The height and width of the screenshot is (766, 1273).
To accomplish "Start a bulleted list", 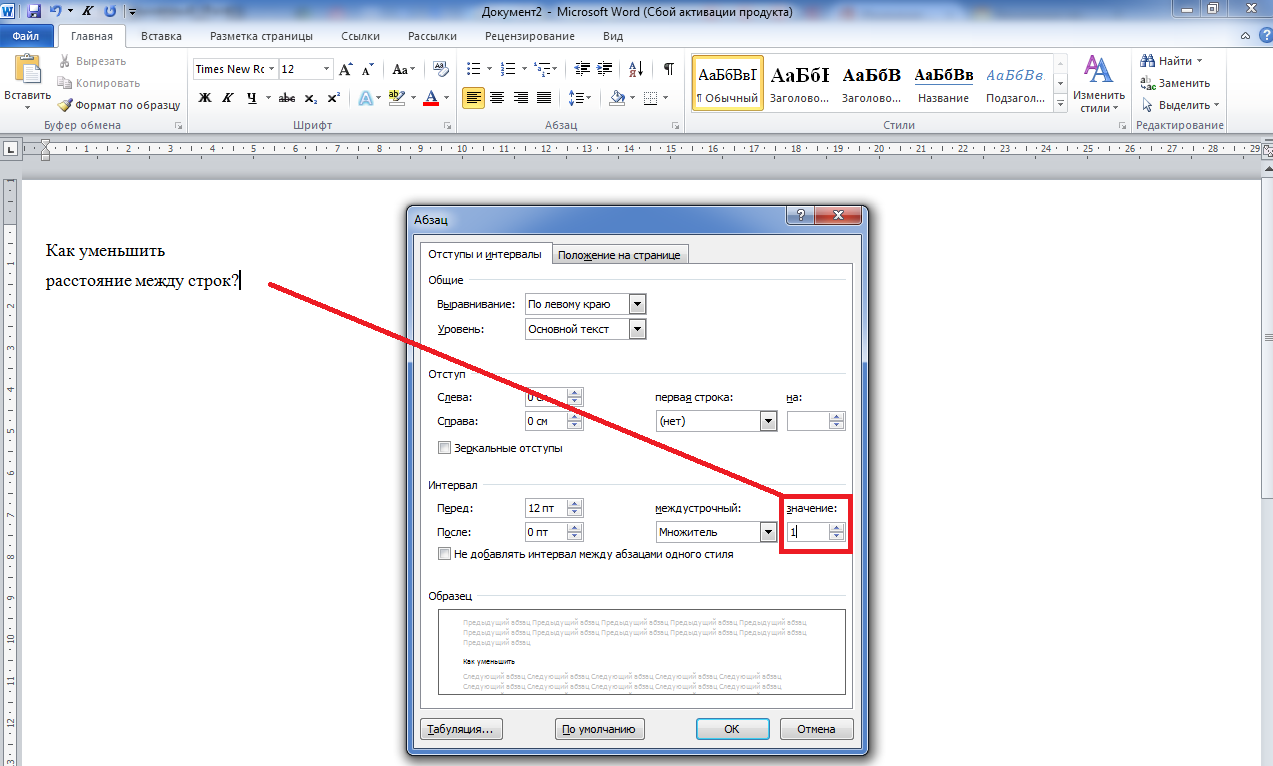I will tap(473, 69).
